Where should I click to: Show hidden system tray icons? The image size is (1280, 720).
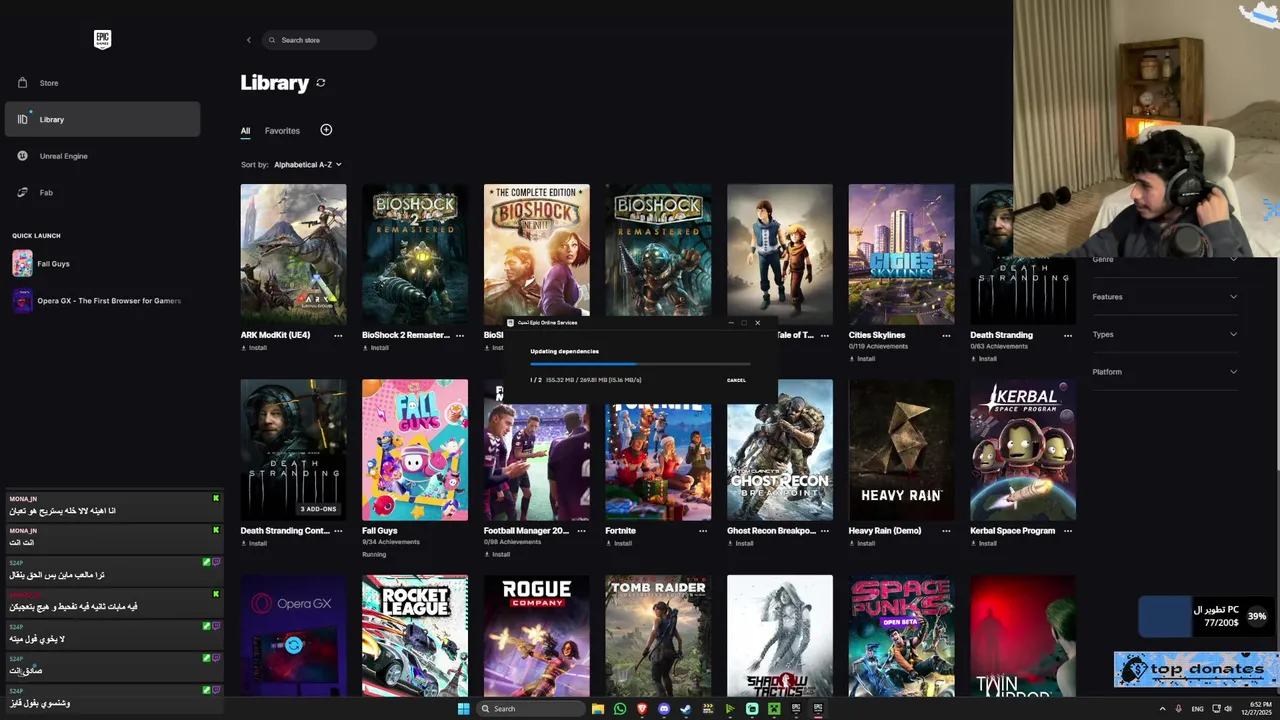click(x=1162, y=709)
